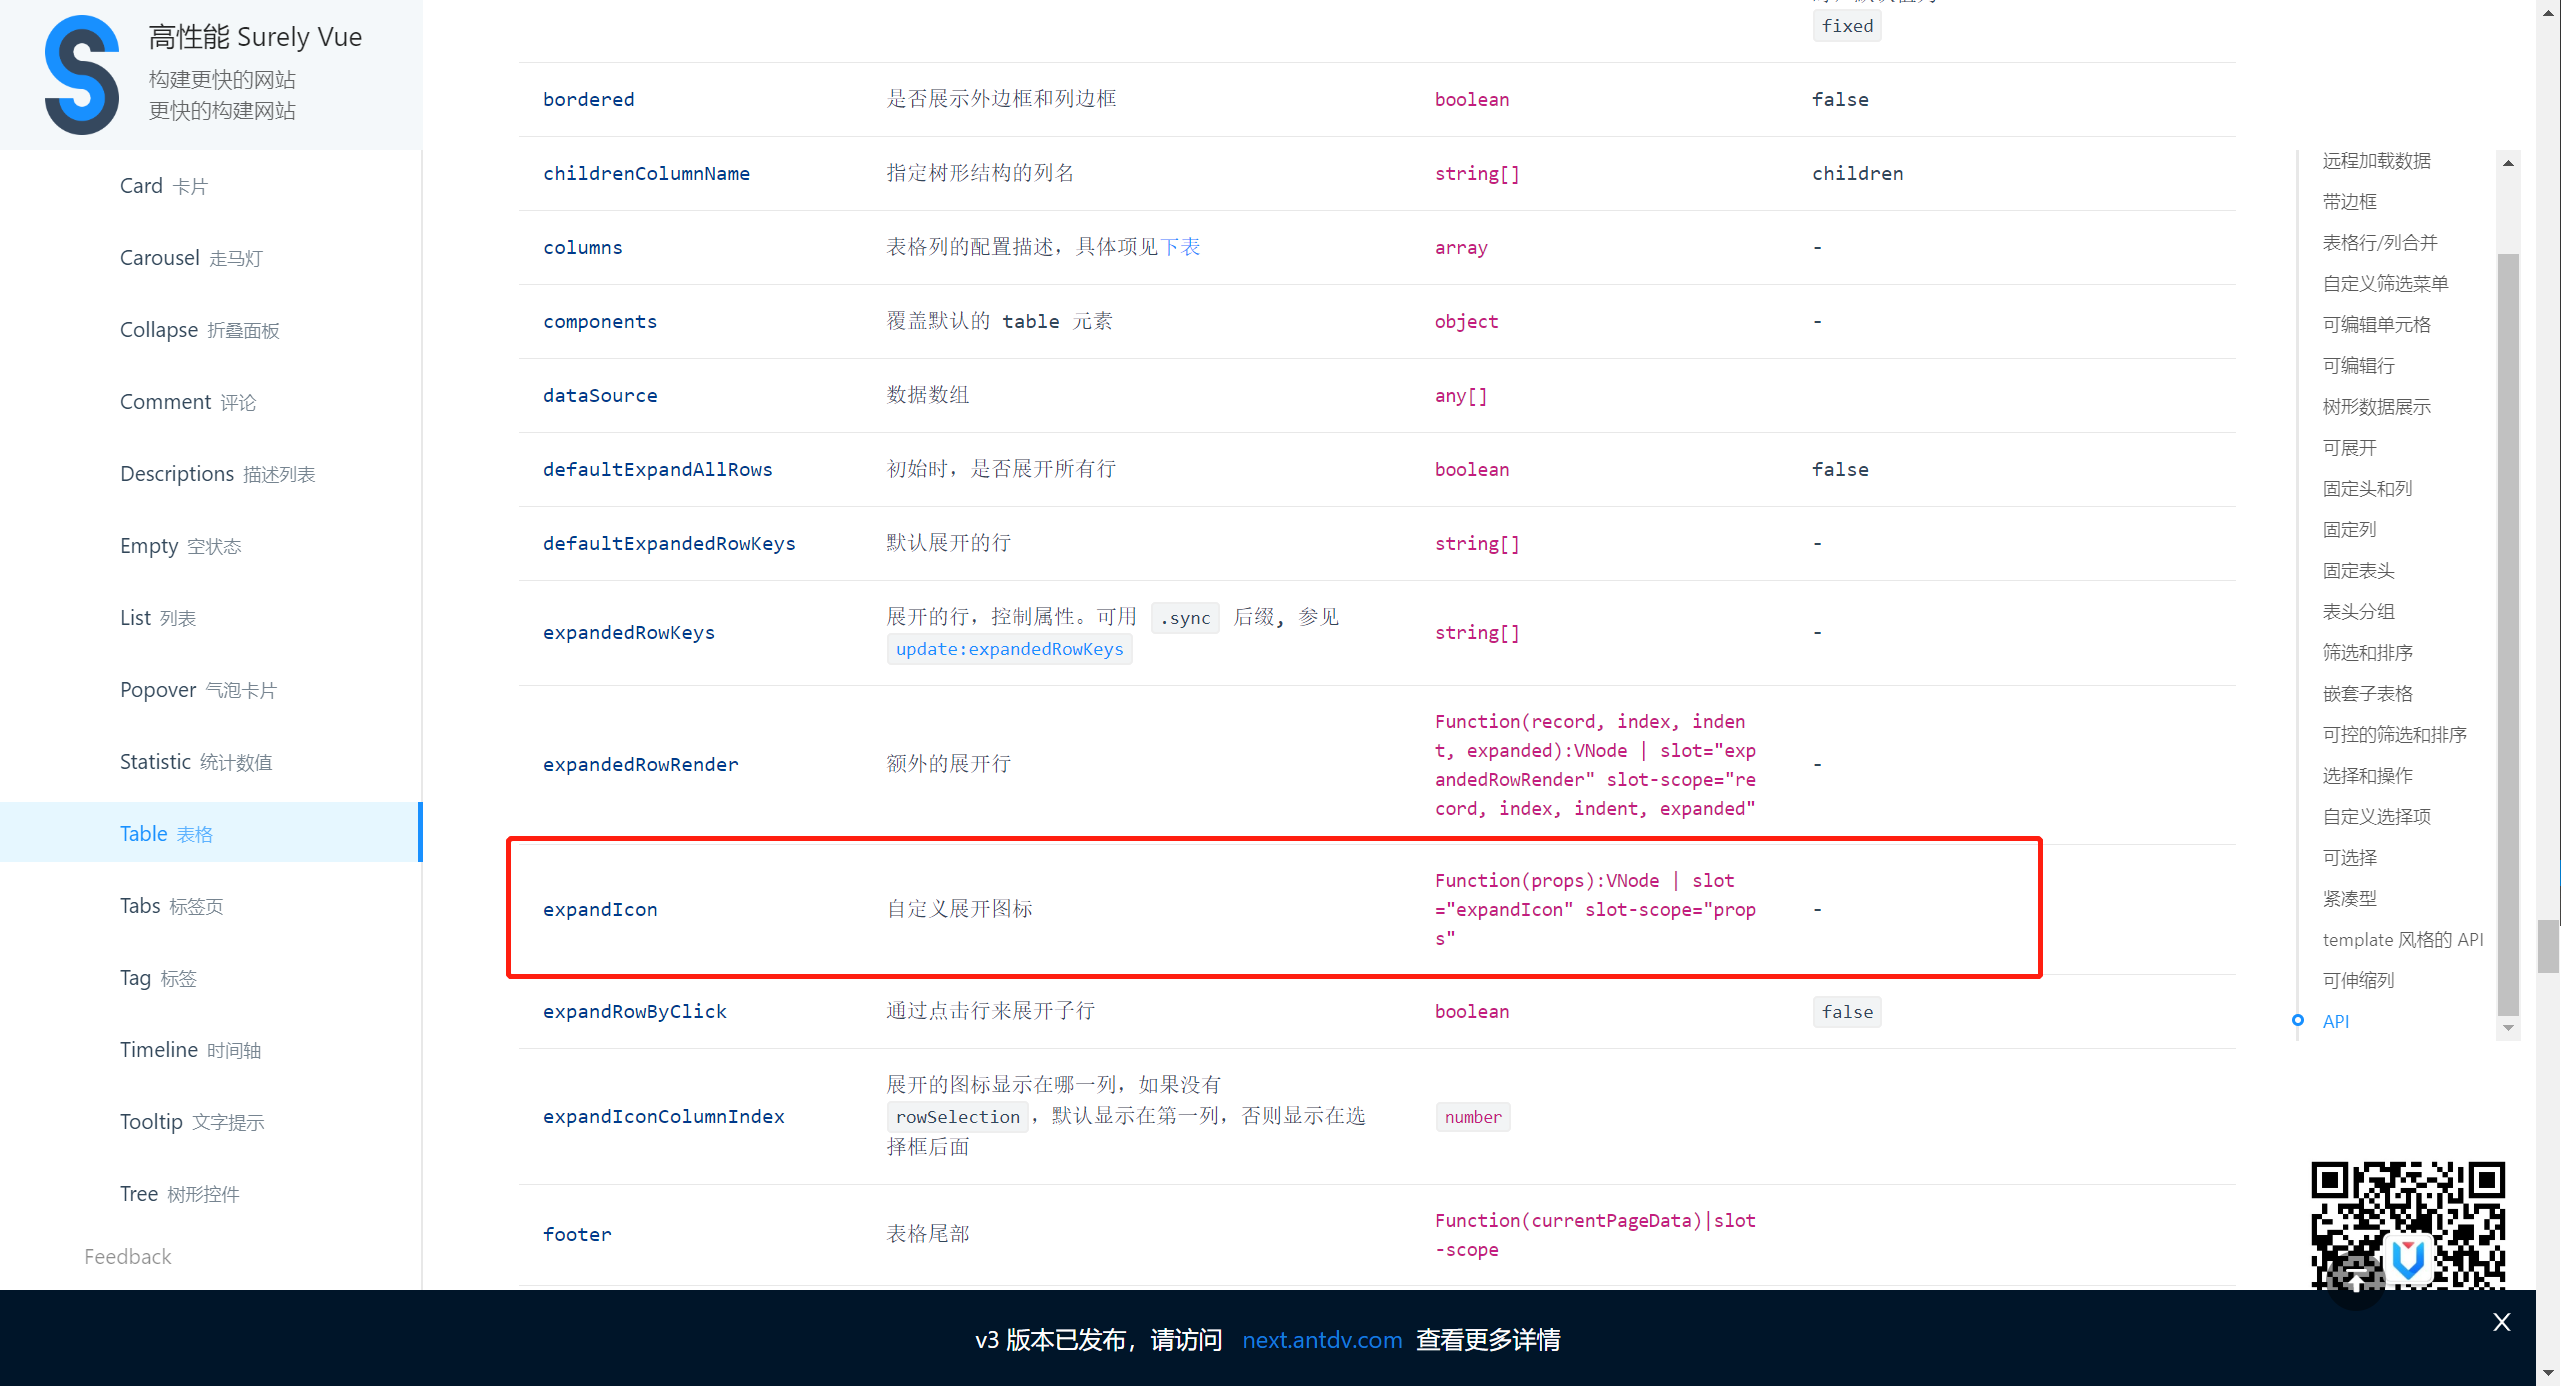2561x1386 pixels.
Task: Jump to 筛选和排序 anchor
Action: click(2367, 653)
